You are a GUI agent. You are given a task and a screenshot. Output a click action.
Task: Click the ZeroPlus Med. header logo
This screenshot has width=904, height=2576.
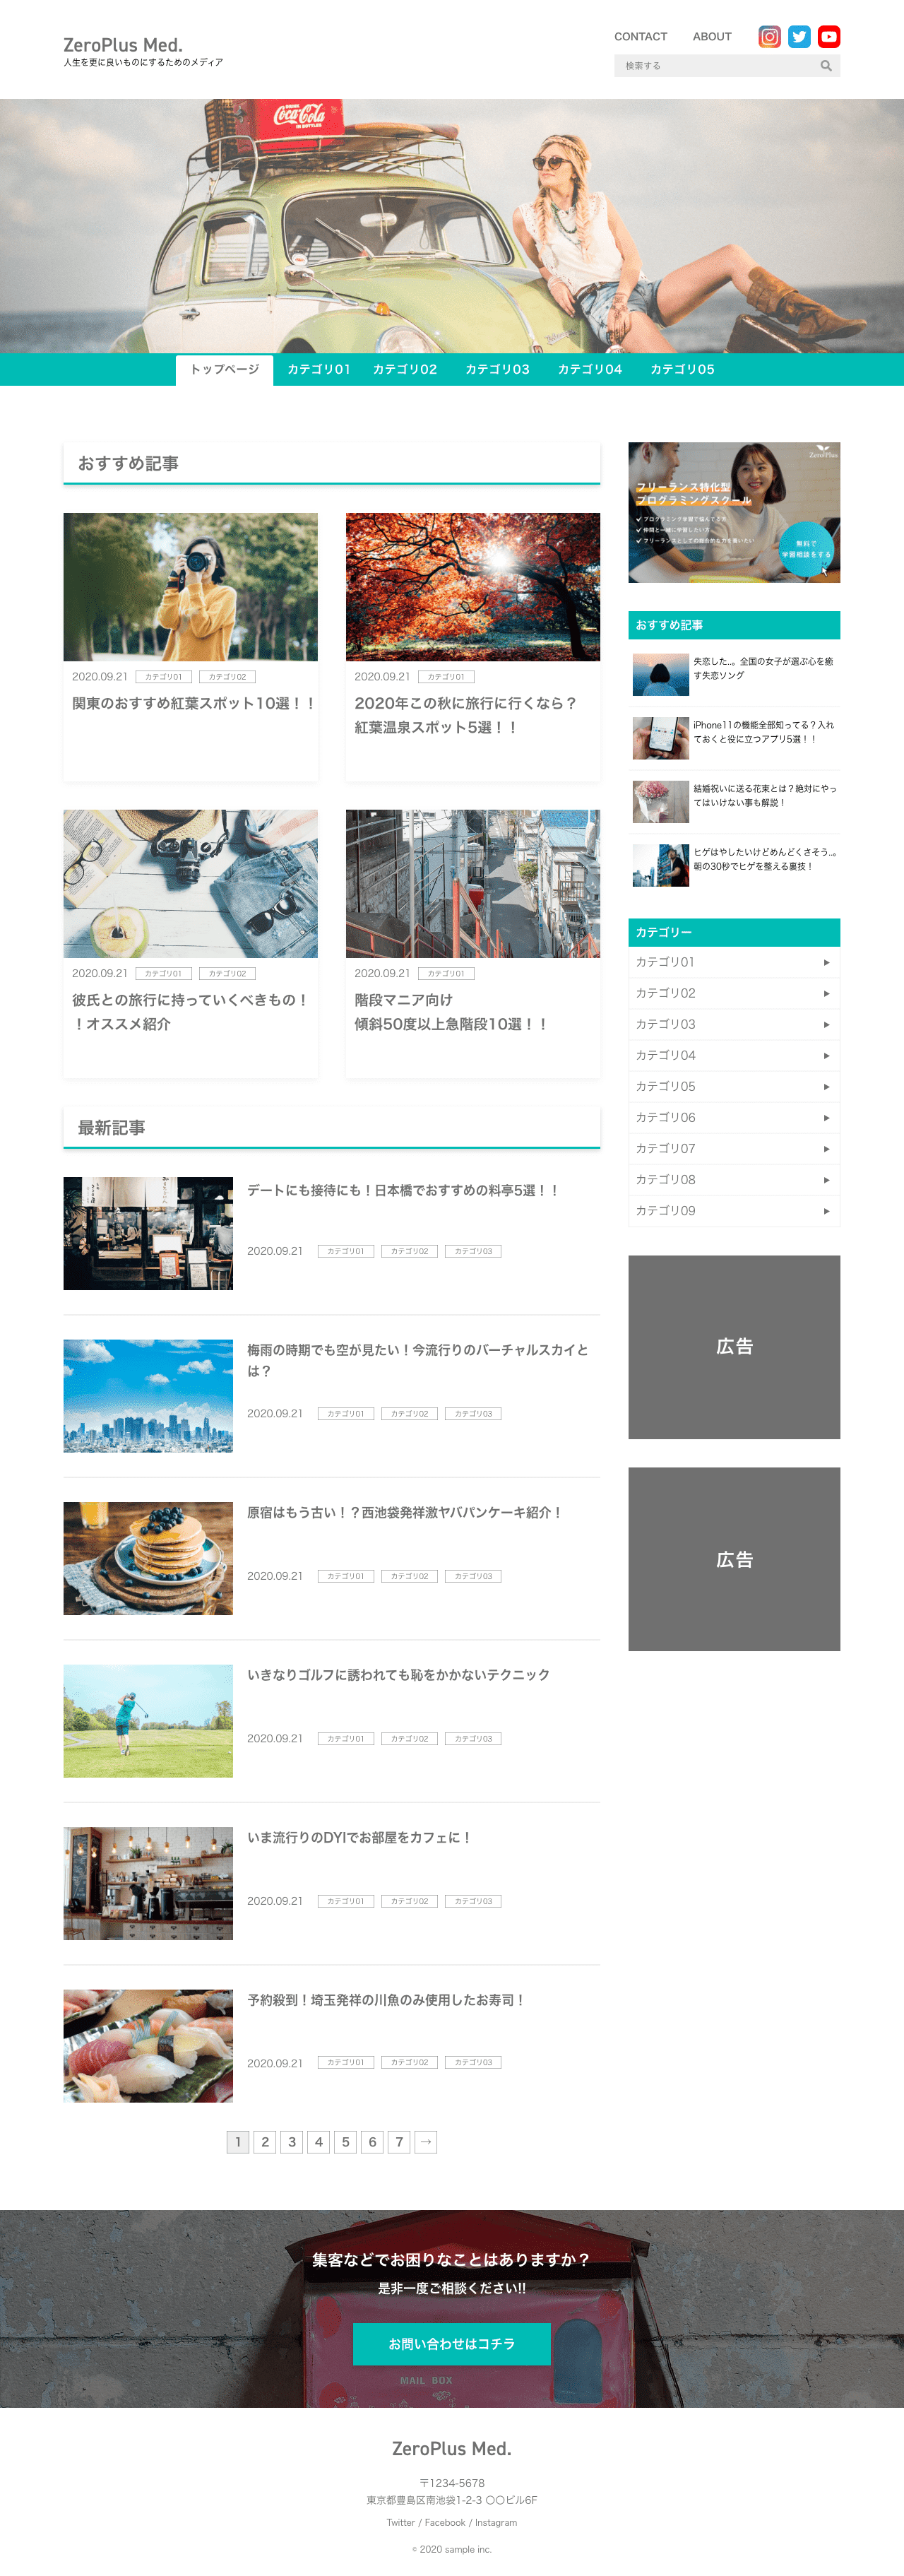tap(123, 45)
